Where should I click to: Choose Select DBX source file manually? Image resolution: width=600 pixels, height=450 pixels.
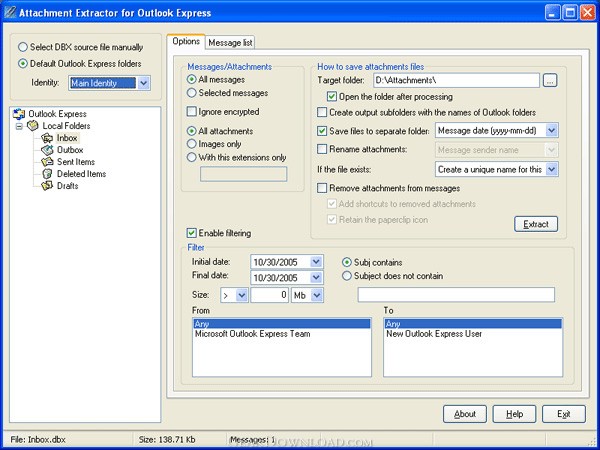coord(81,47)
